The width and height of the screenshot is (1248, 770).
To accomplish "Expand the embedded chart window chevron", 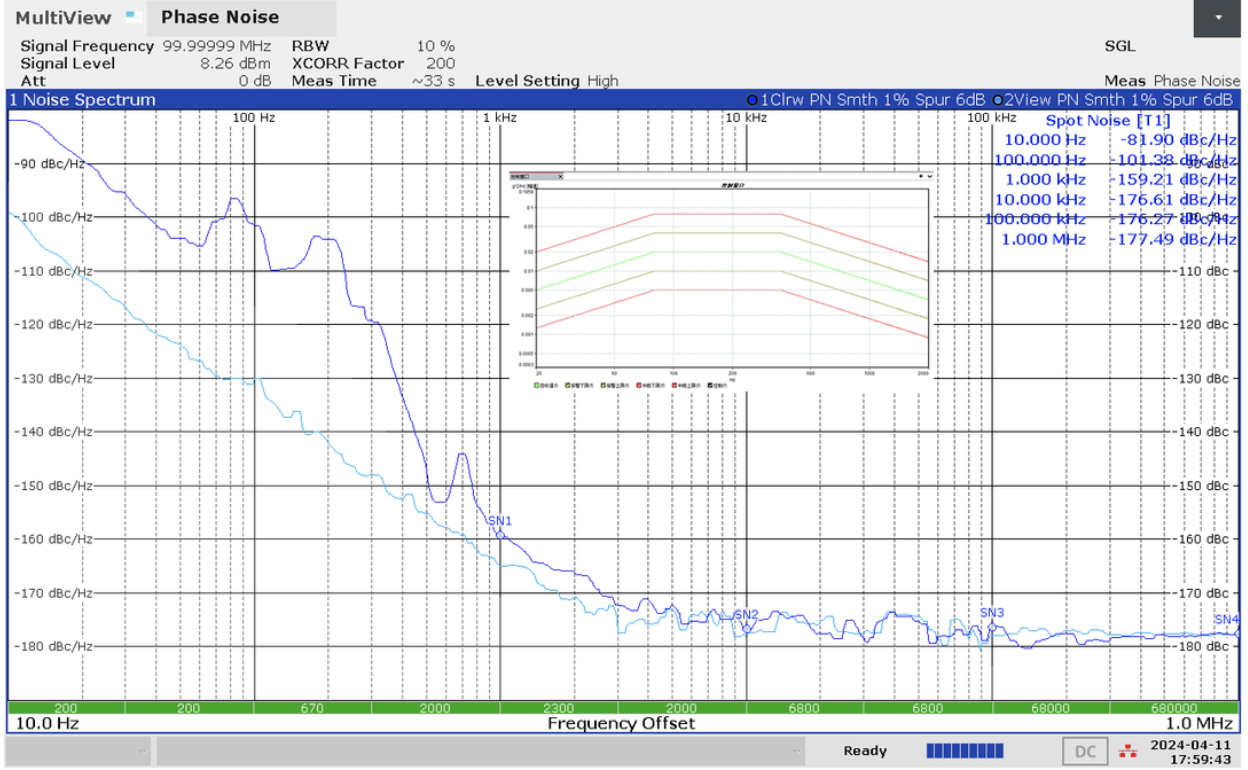I will click(931, 176).
